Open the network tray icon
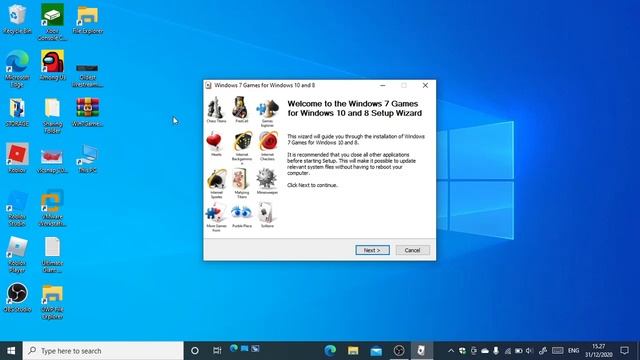 pos(507,351)
